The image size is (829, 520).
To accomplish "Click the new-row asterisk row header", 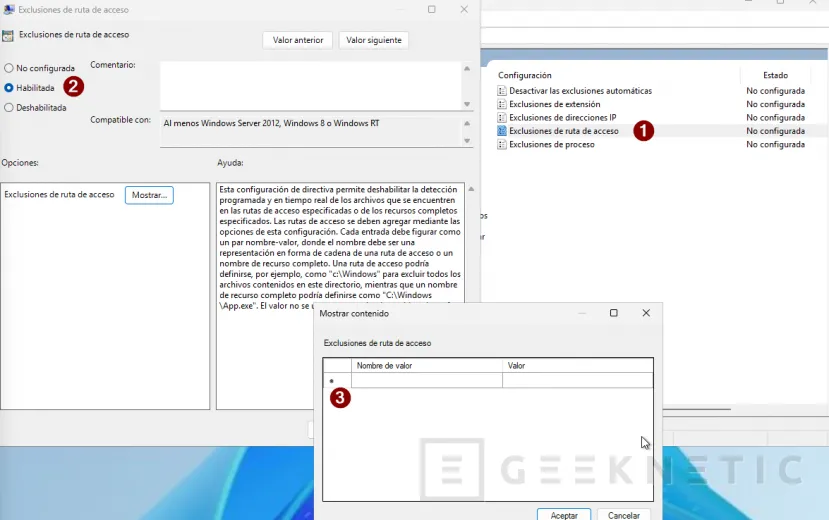I will [x=337, y=380].
